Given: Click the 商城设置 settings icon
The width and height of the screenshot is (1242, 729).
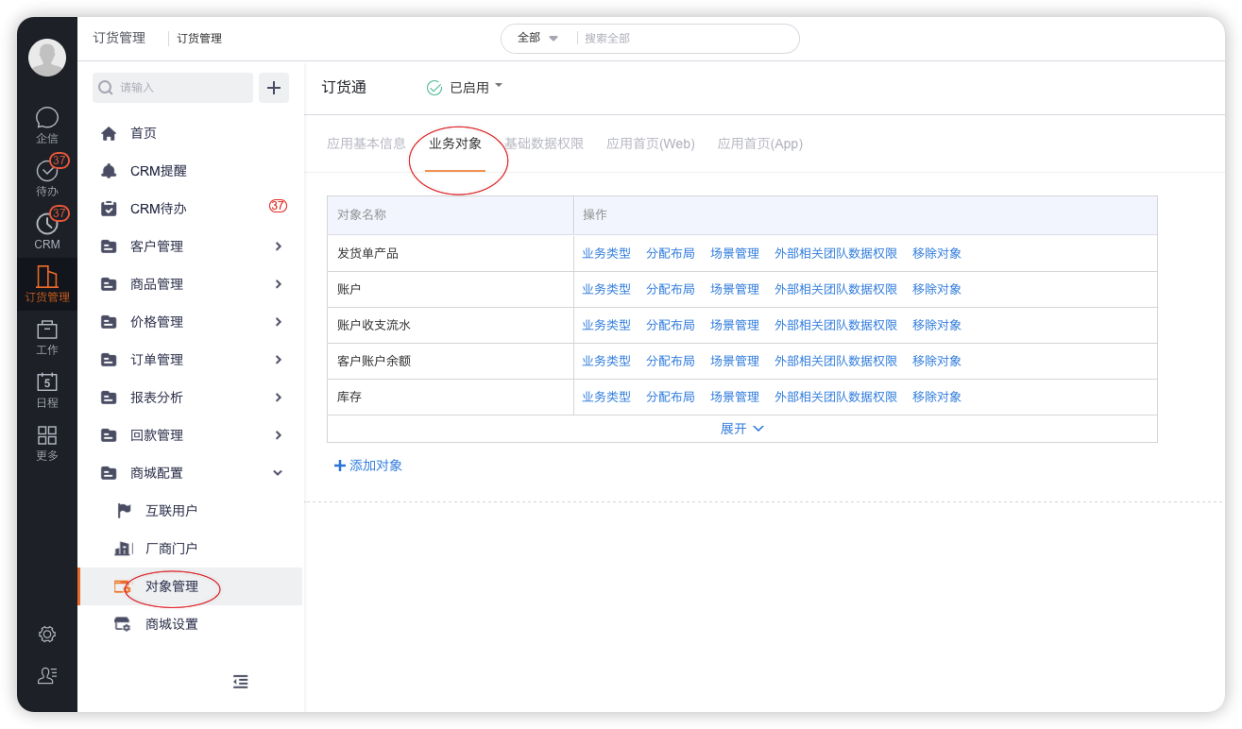Looking at the screenshot, I should click(123, 624).
